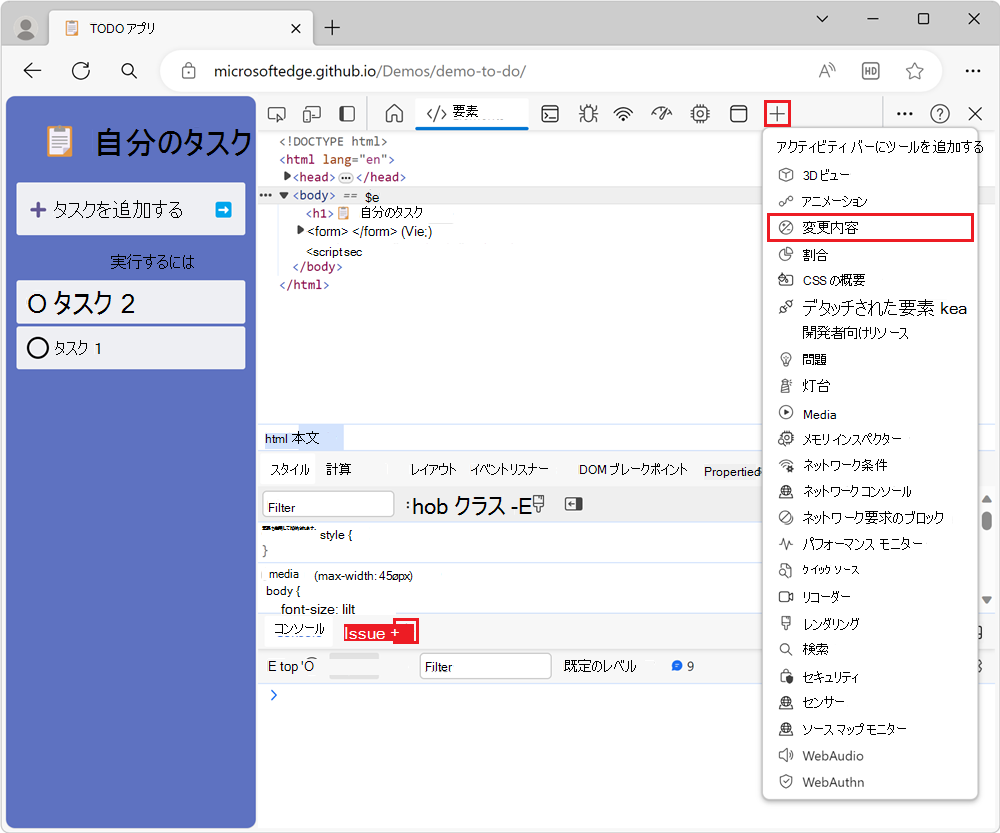Image resolution: width=1000 pixels, height=833 pixels.
Task: Expand the form element in the DOM tree
Action: (299, 229)
